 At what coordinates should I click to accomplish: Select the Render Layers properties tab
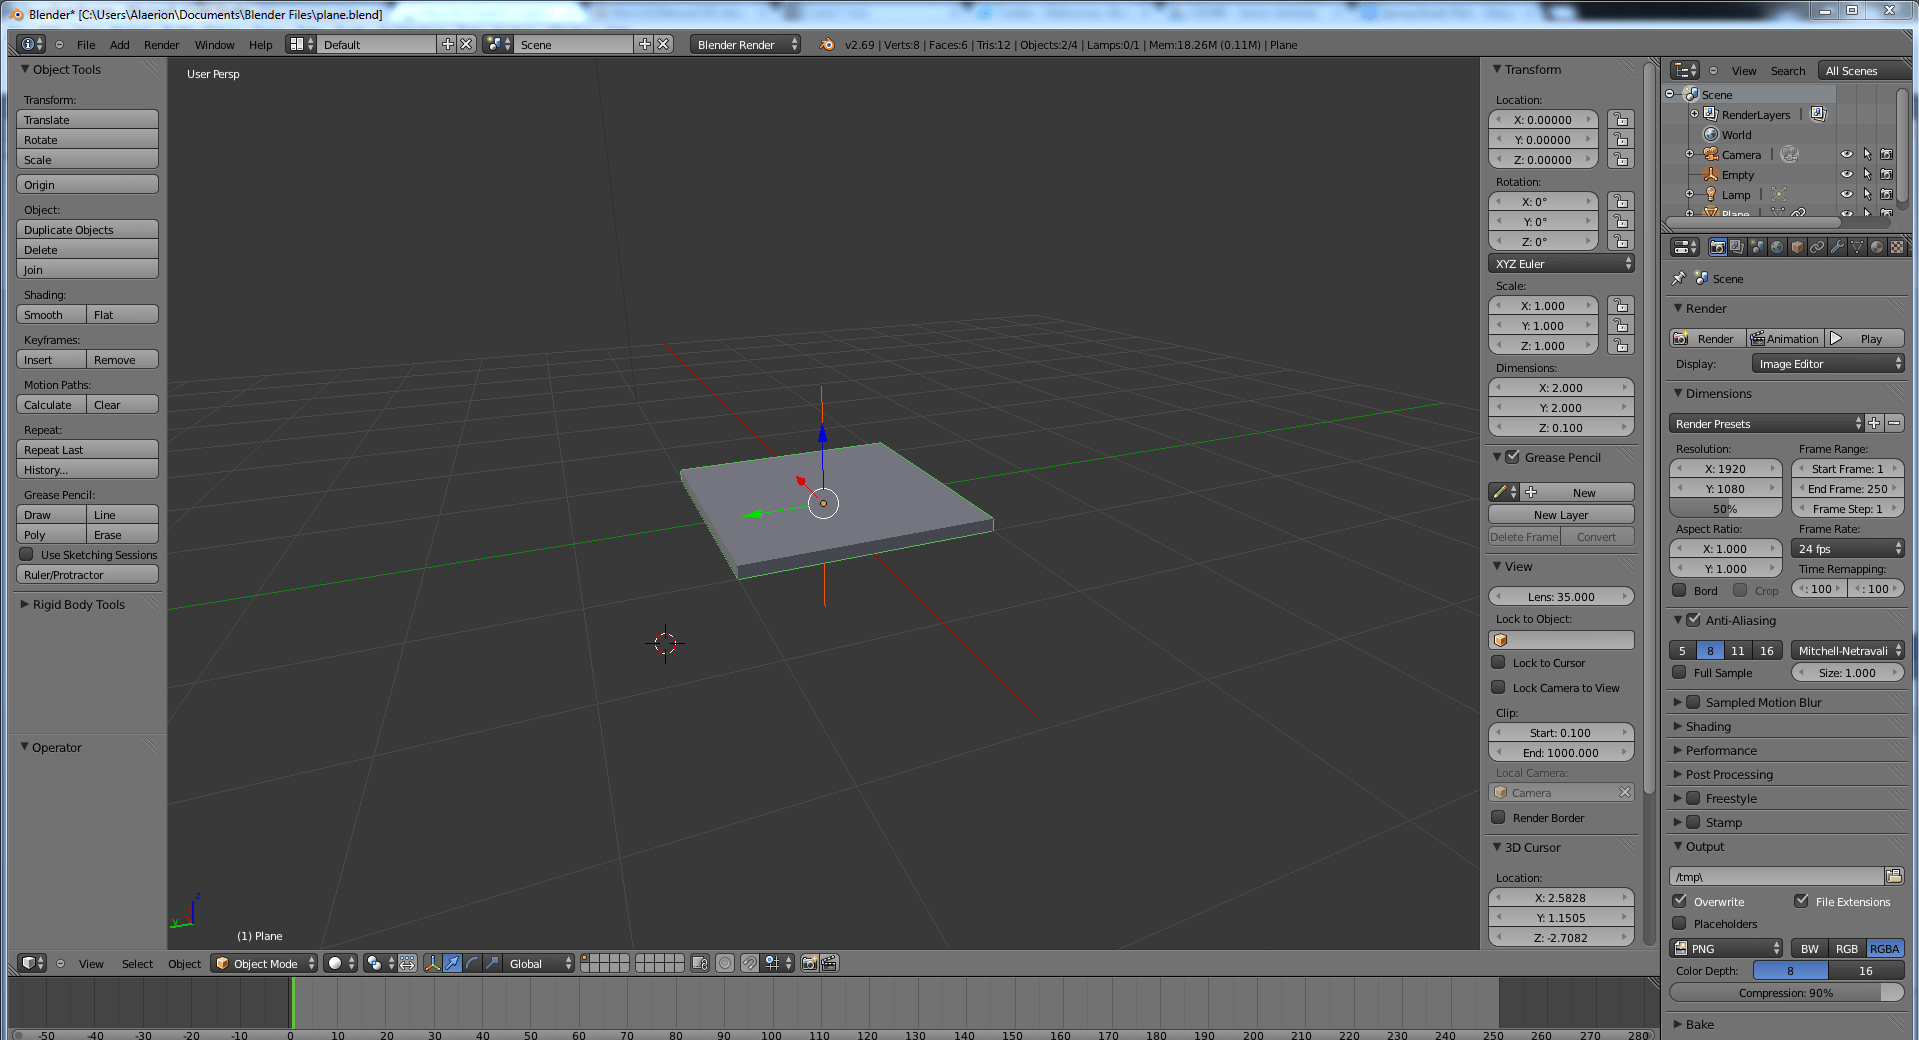click(x=1736, y=247)
